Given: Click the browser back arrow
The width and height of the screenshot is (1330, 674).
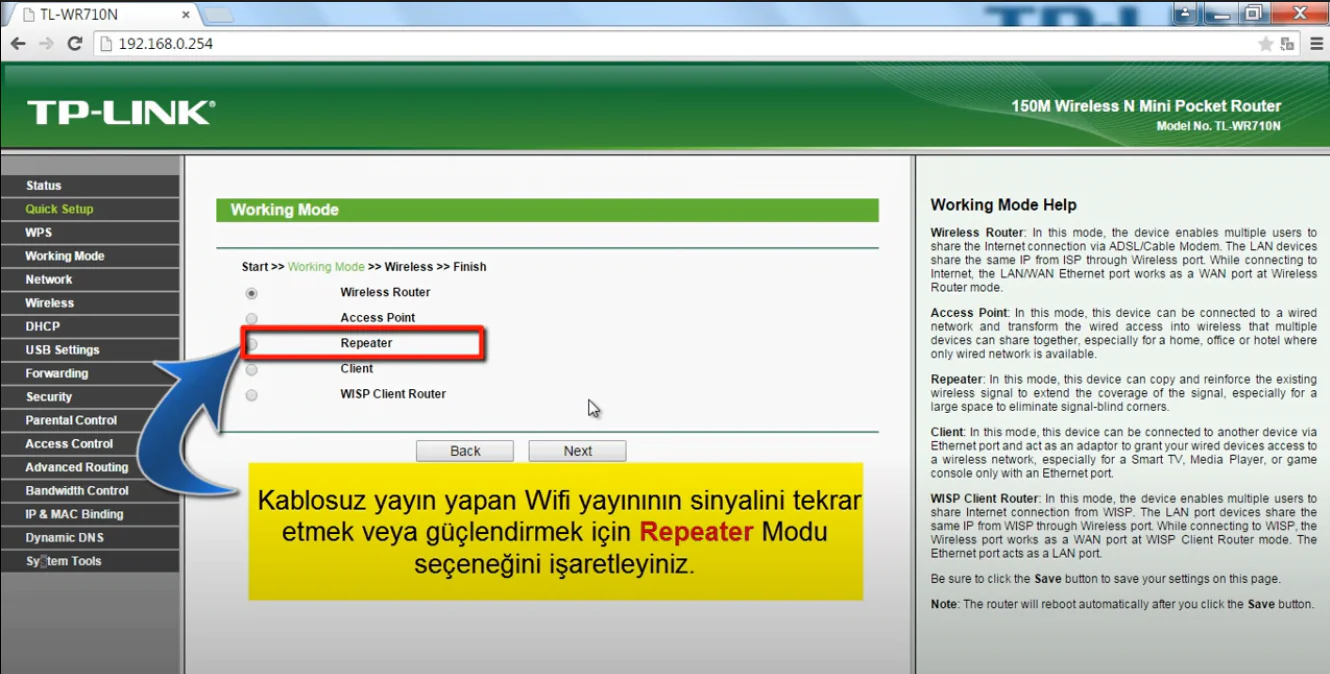Looking at the screenshot, I should tap(18, 44).
